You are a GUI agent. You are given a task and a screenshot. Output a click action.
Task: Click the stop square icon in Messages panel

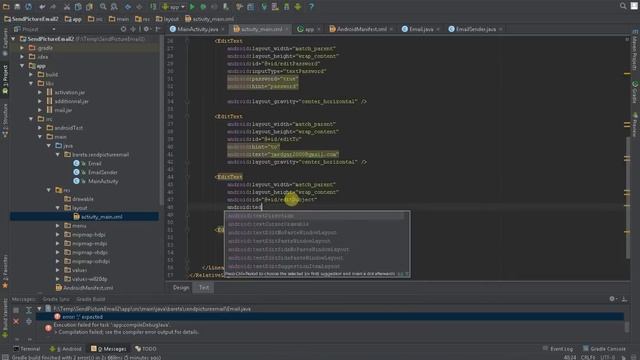[16, 310]
